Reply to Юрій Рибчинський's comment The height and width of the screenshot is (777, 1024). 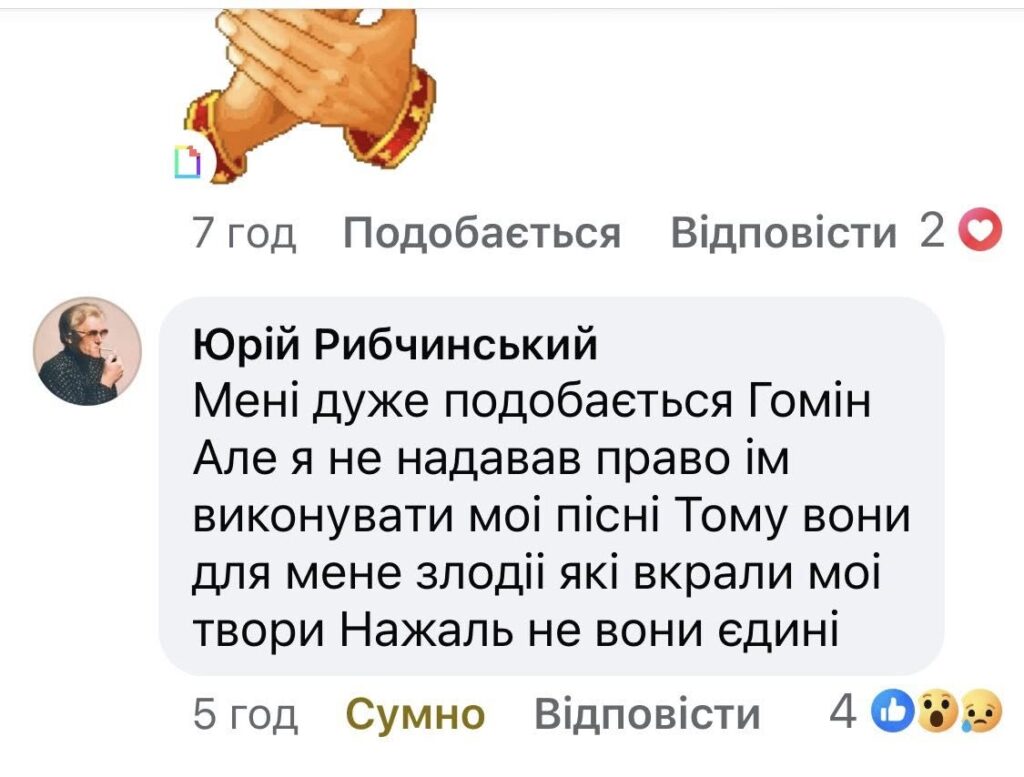[647, 715]
